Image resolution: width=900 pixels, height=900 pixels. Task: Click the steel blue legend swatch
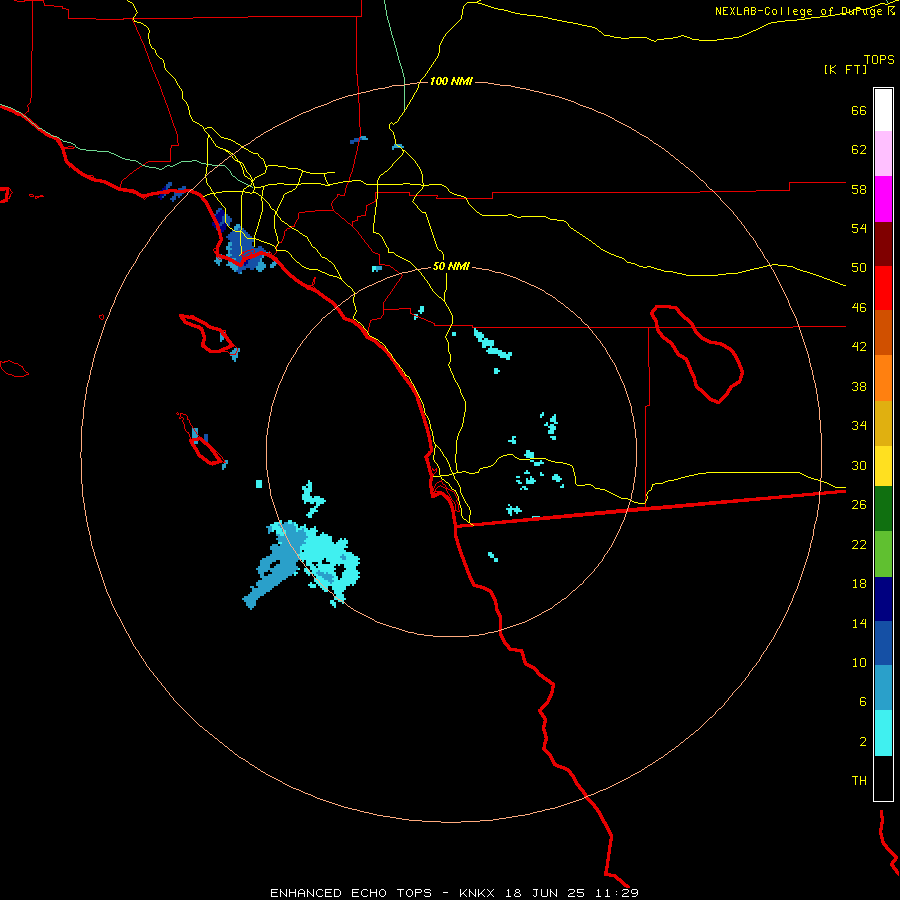(x=883, y=688)
